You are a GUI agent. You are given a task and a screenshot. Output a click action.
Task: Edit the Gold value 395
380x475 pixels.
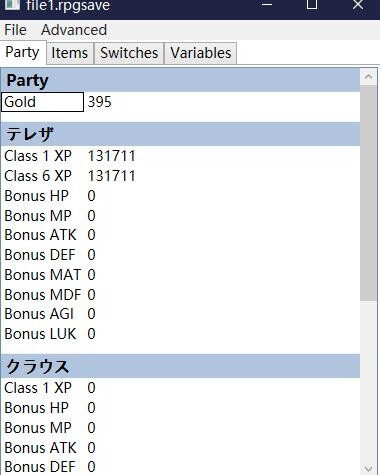point(100,102)
